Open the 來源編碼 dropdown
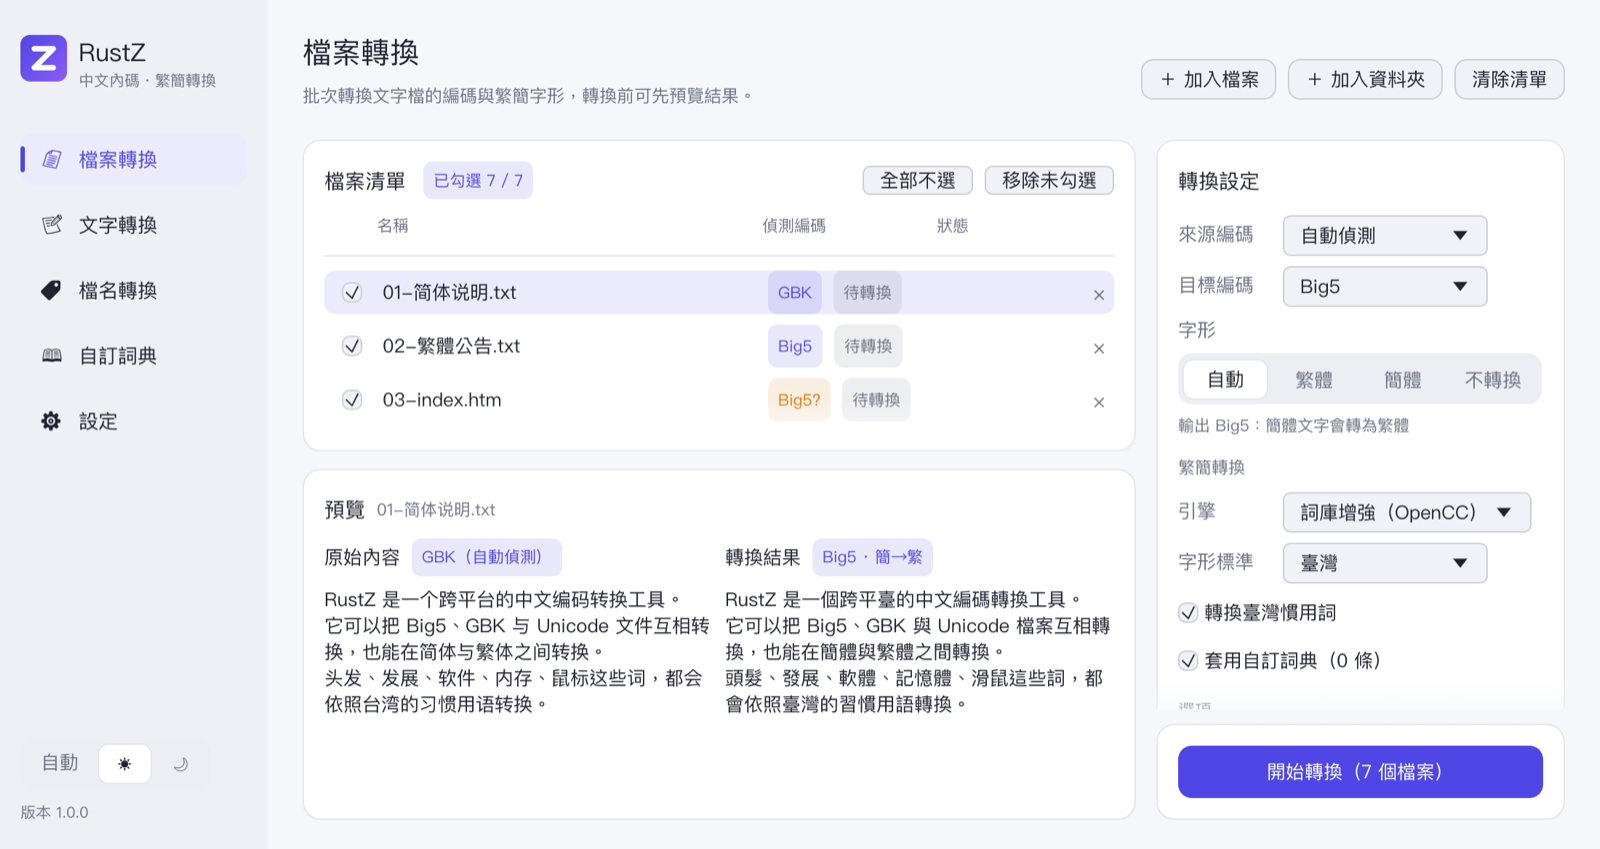 (1385, 235)
